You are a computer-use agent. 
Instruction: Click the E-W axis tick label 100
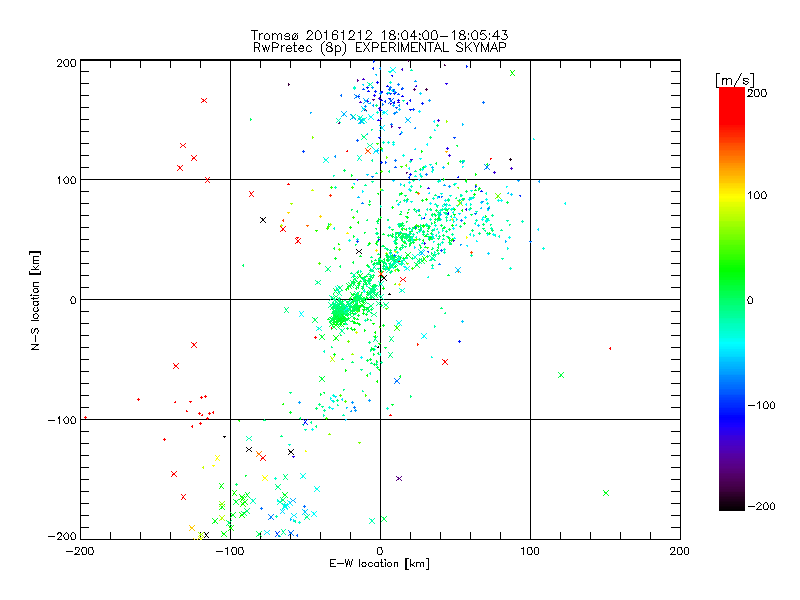(x=530, y=551)
